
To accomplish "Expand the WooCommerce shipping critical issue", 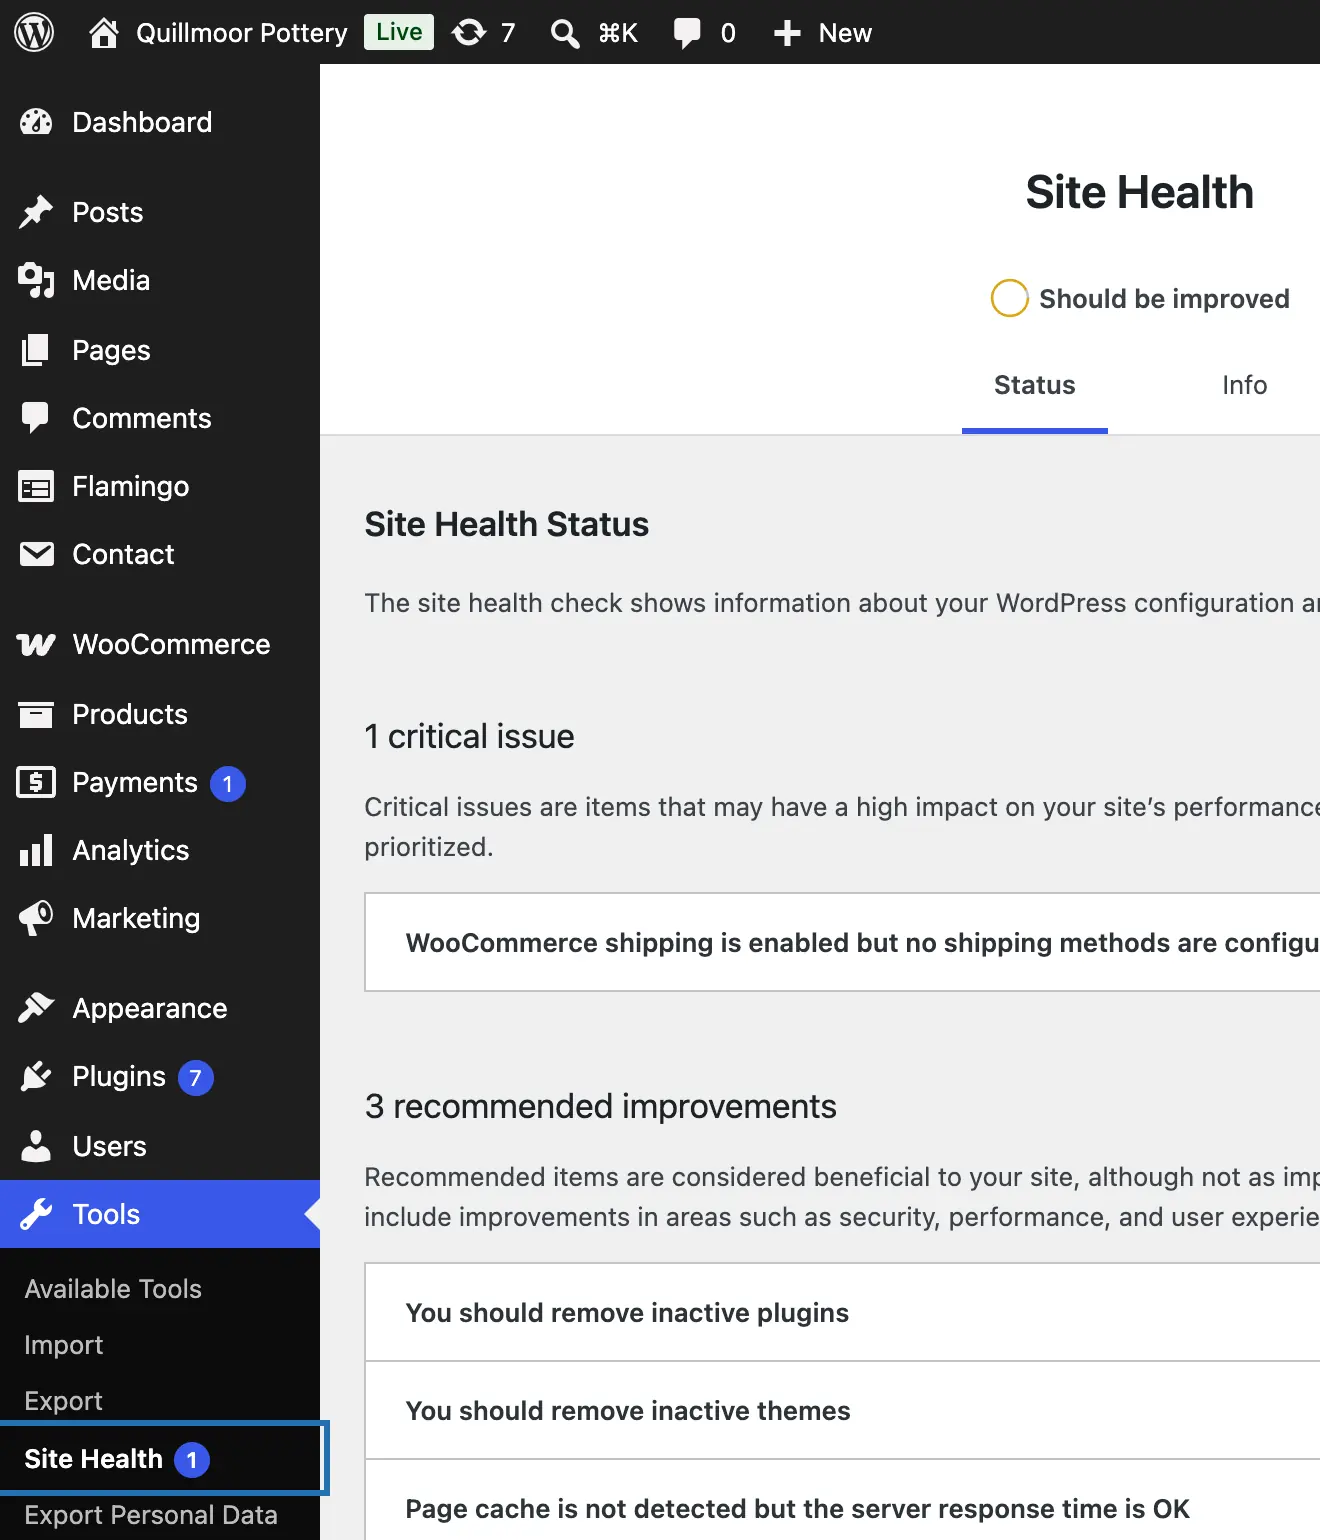I will click(842, 942).
